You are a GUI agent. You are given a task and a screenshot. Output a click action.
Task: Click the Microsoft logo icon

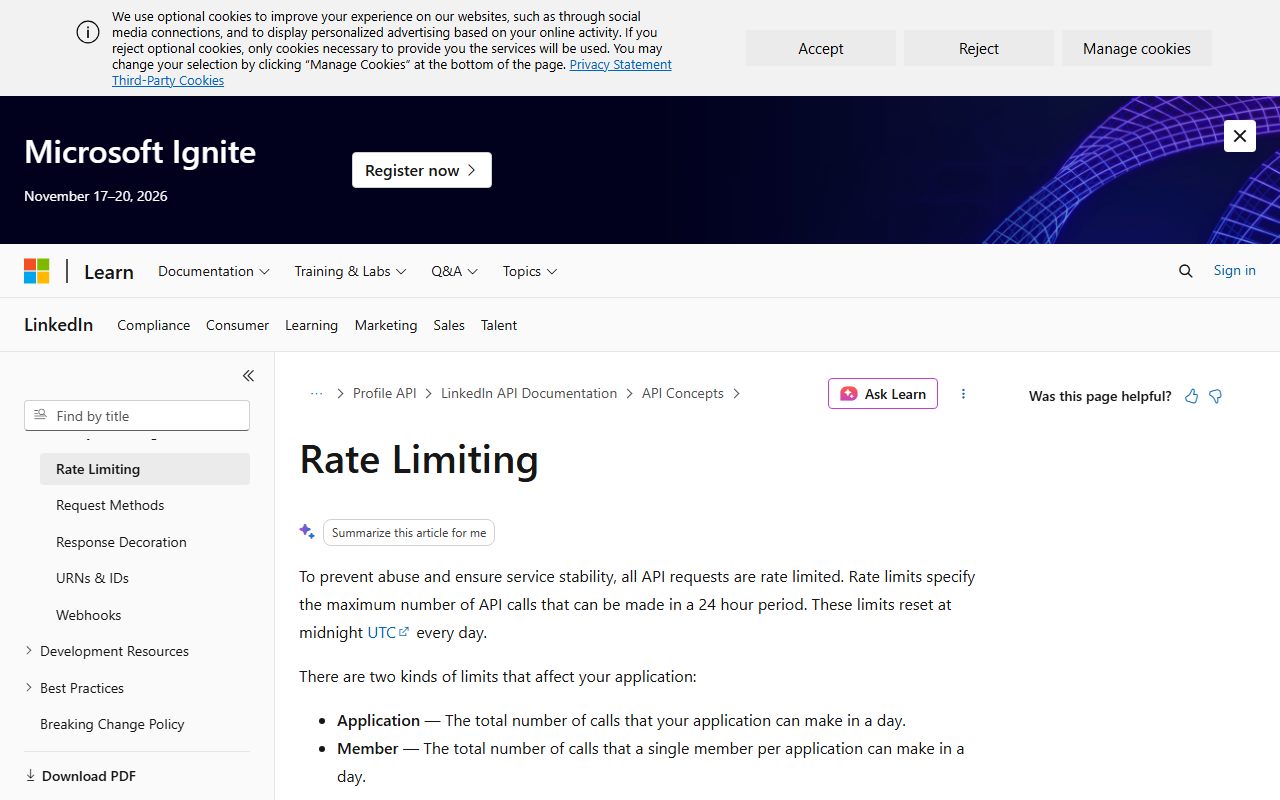click(x=37, y=271)
